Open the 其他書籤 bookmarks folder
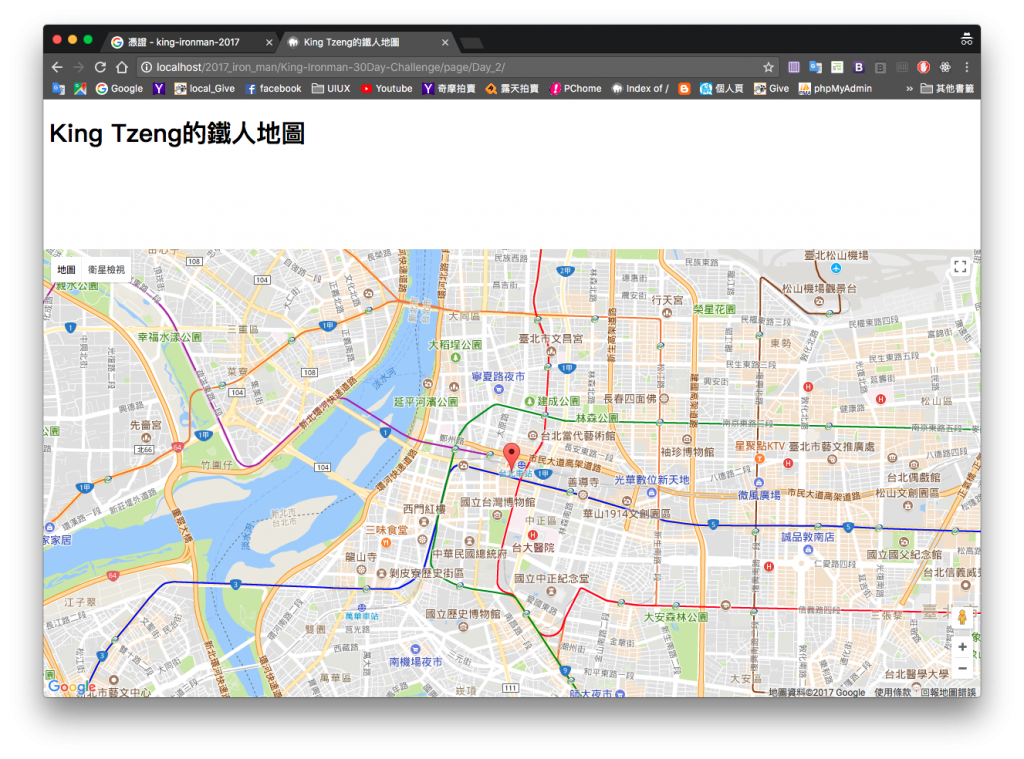 point(947,89)
